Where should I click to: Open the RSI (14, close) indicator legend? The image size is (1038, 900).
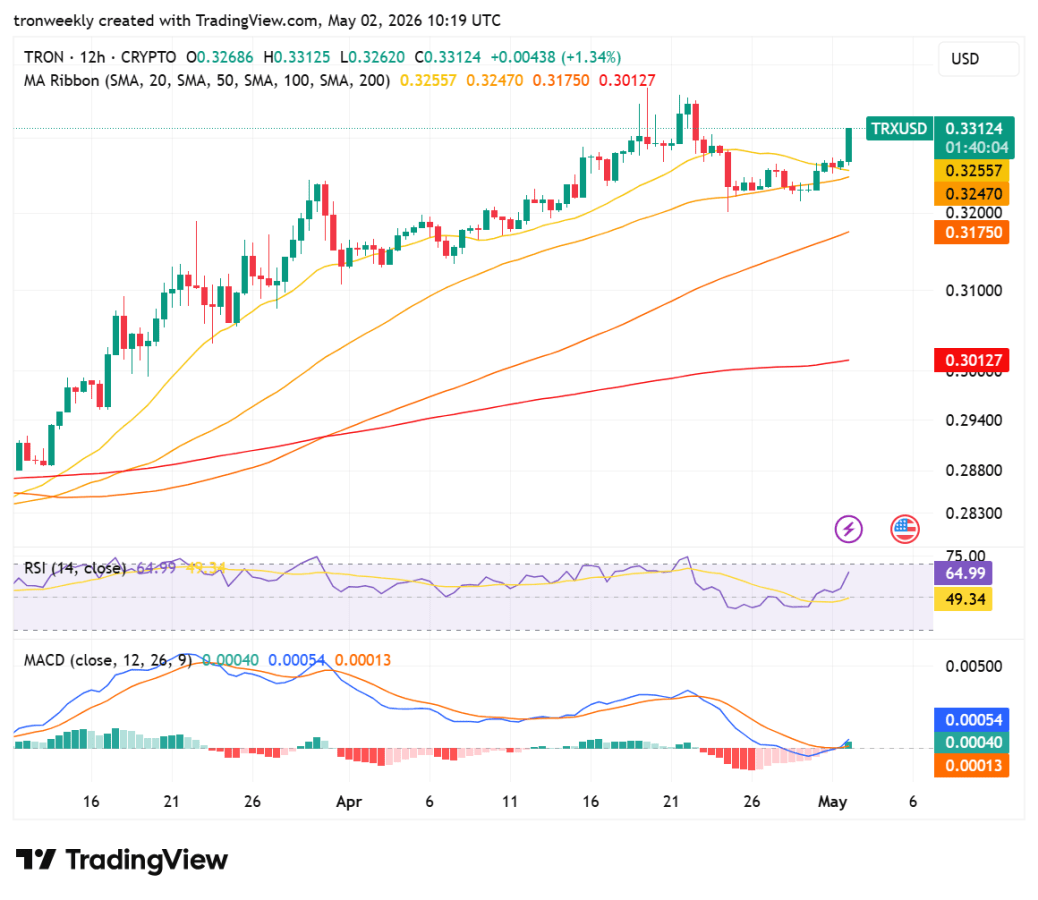75,568
